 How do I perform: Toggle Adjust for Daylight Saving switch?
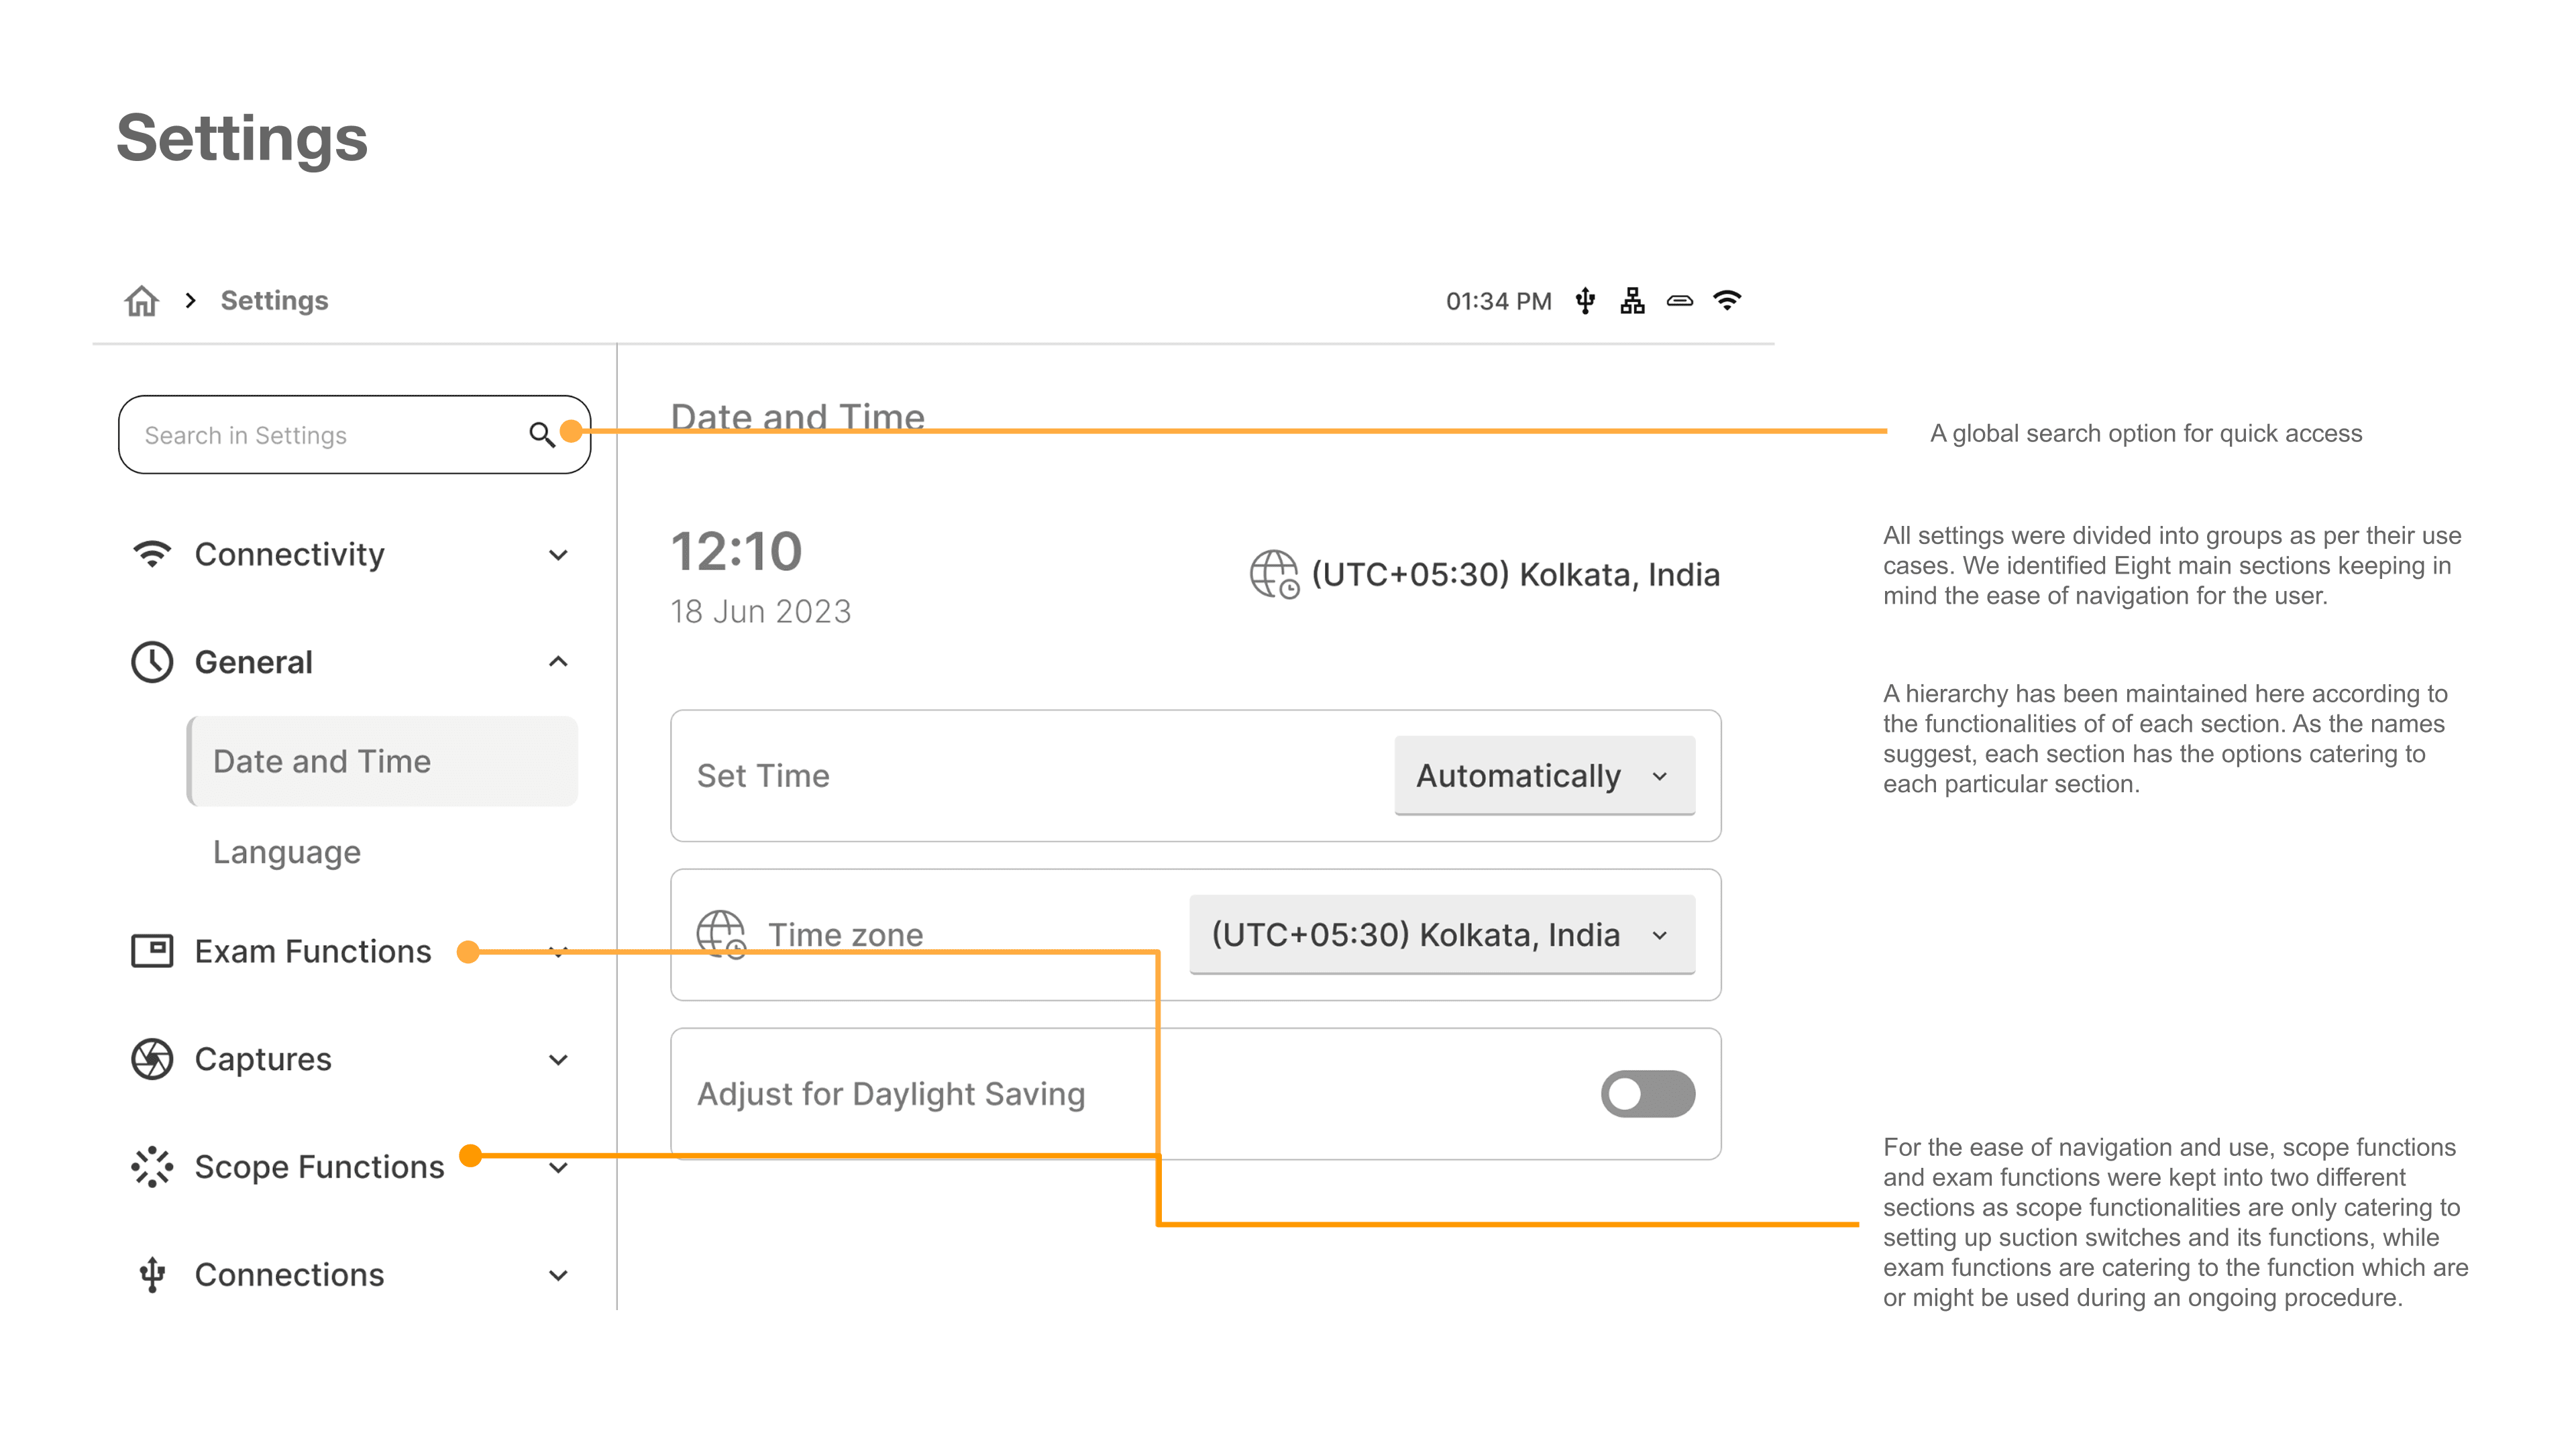coord(1647,1094)
